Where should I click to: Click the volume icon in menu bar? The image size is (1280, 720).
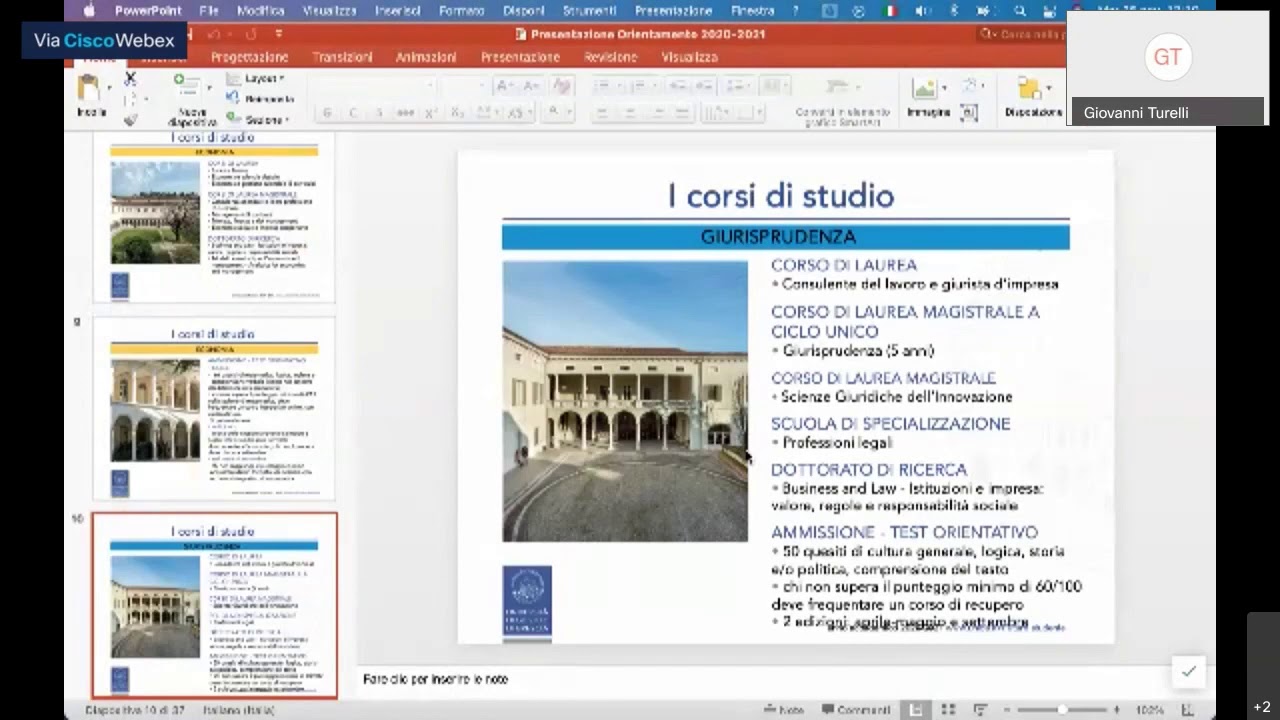[x=922, y=10]
